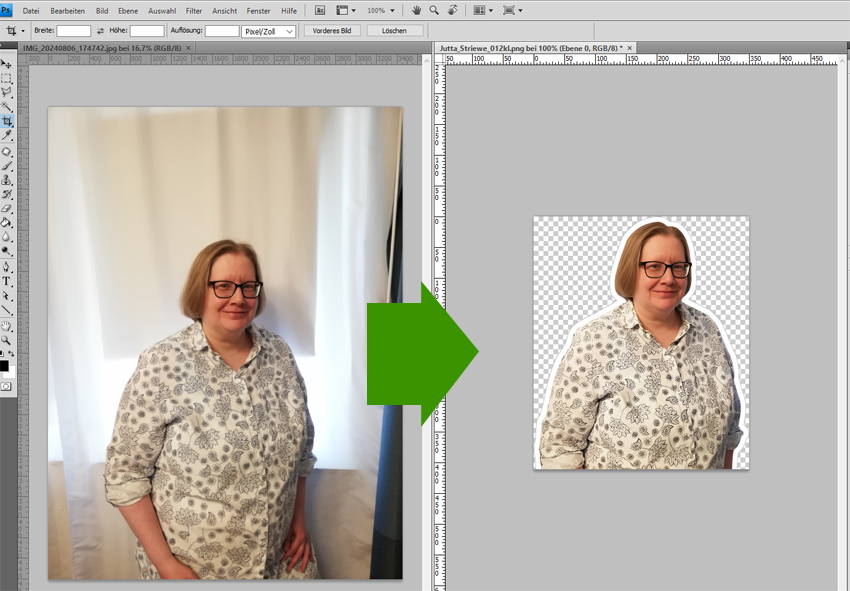
Task: Select the Crop tool in toolbox
Action: pos(7,121)
